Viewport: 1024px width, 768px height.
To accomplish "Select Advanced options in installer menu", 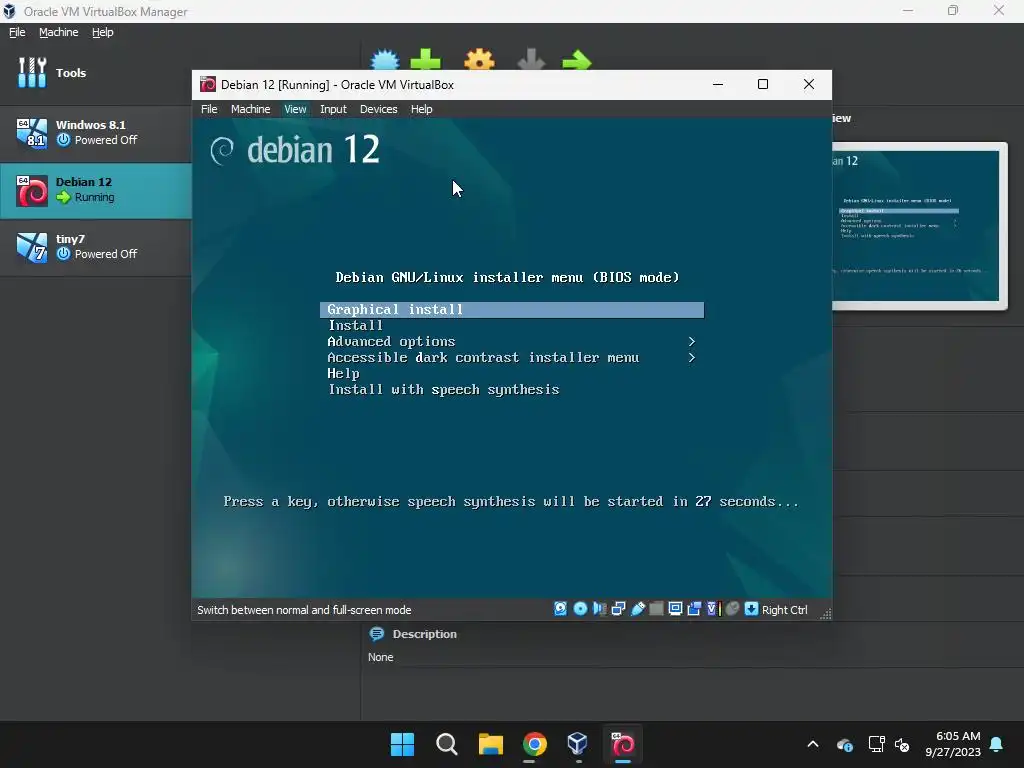I will [x=391, y=342].
